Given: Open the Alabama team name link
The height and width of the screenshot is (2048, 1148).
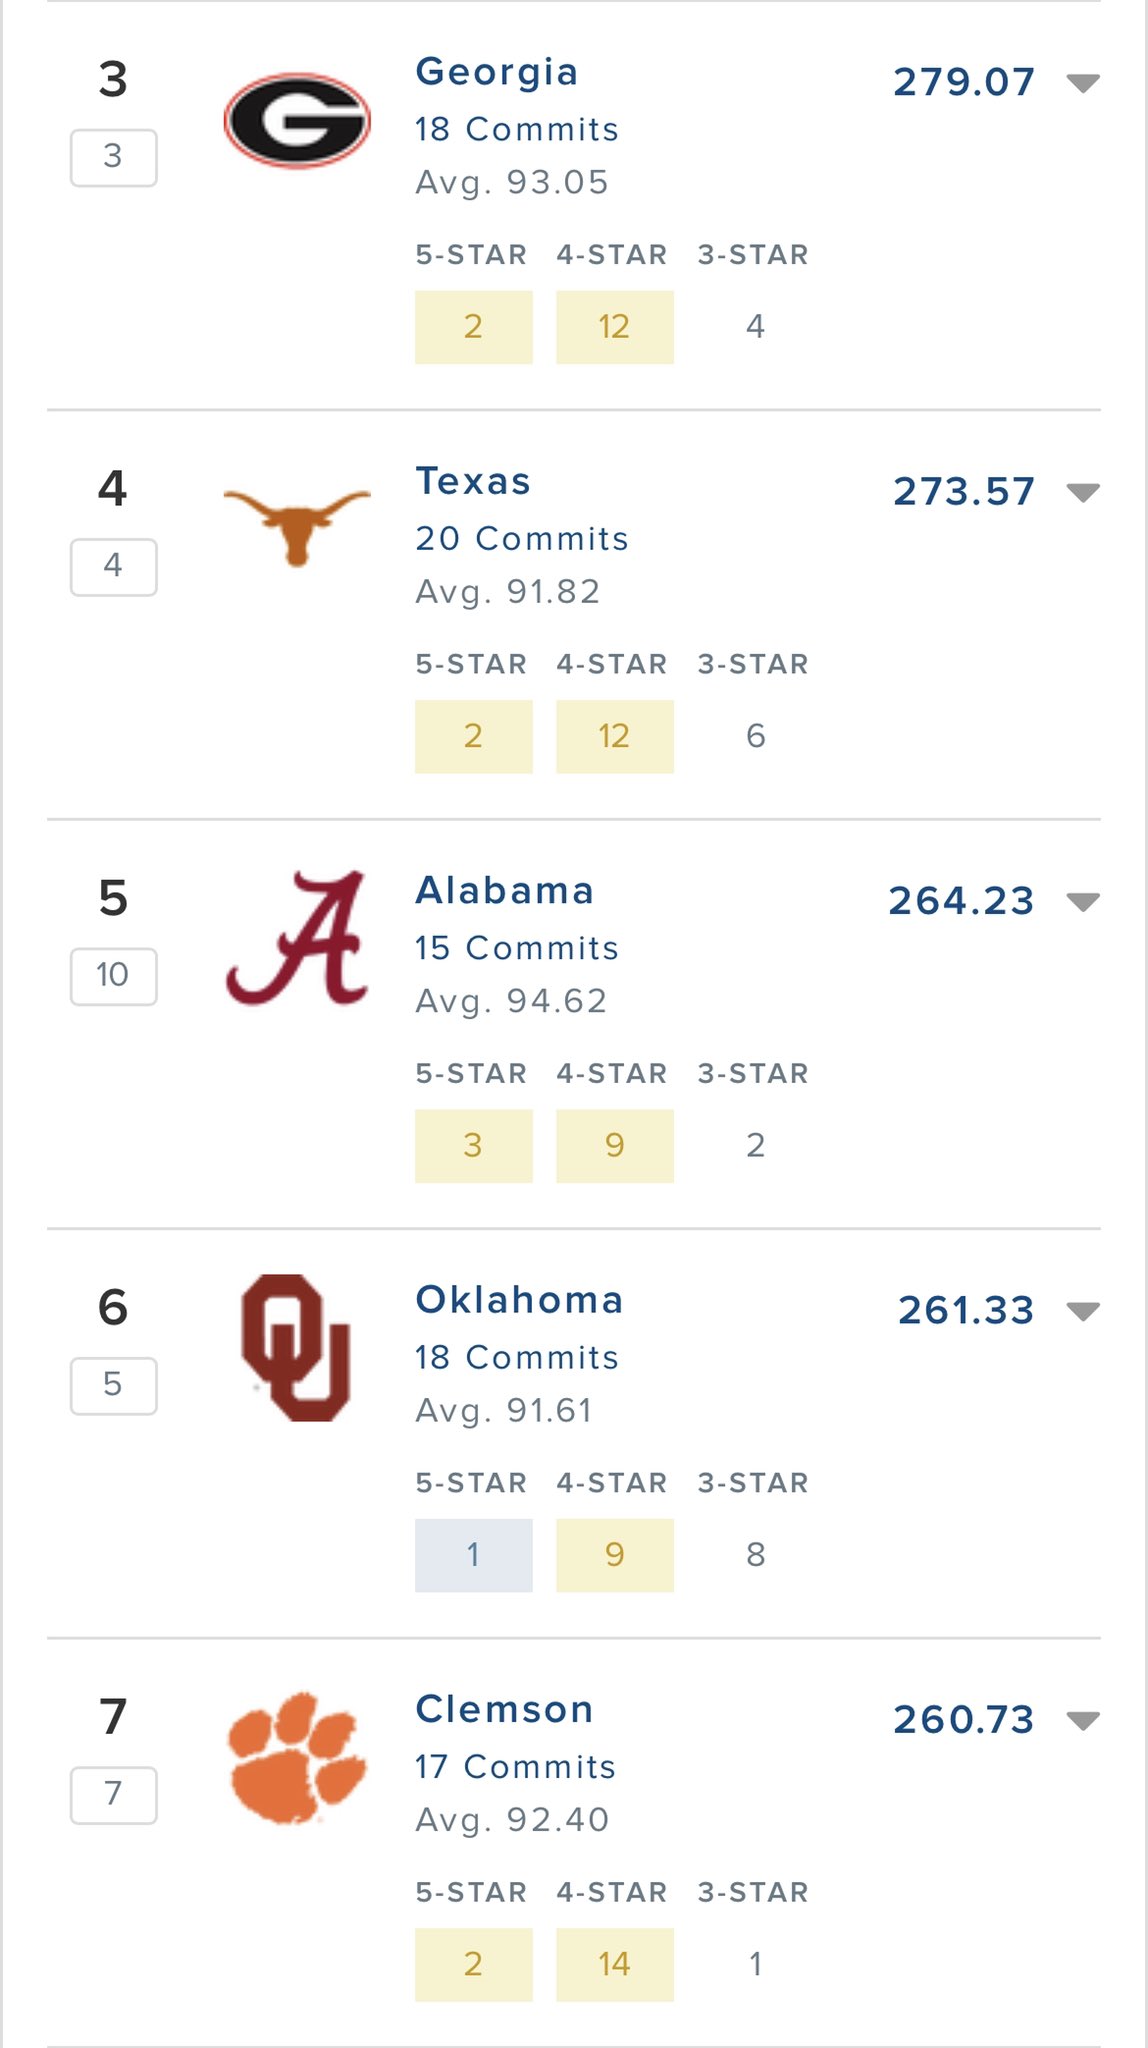Looking at the screenshot, I should pyautogui.click(x=505, y=891).
